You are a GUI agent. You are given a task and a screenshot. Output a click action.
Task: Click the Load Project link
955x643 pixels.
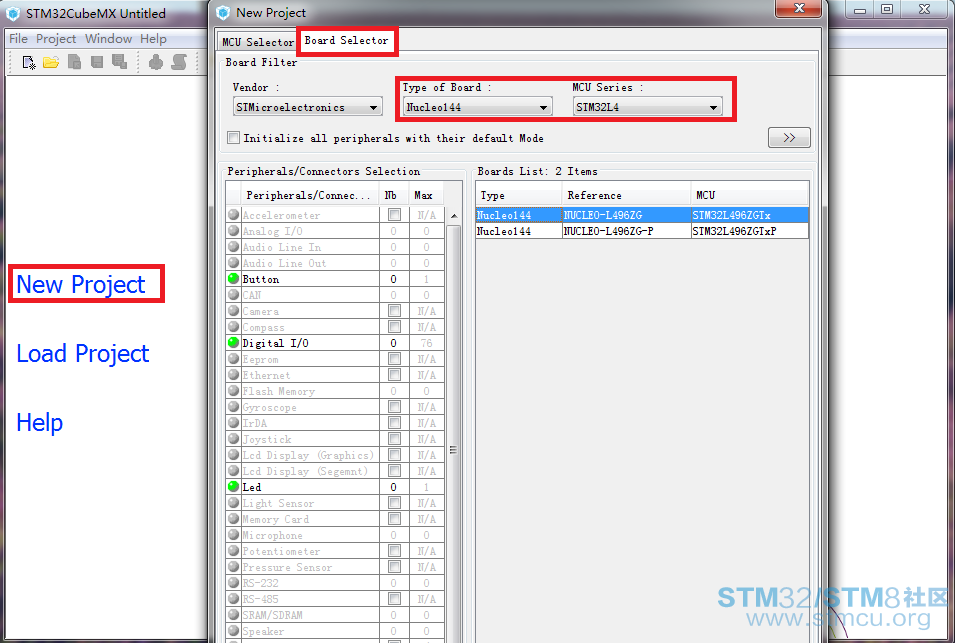click(83, 354)
